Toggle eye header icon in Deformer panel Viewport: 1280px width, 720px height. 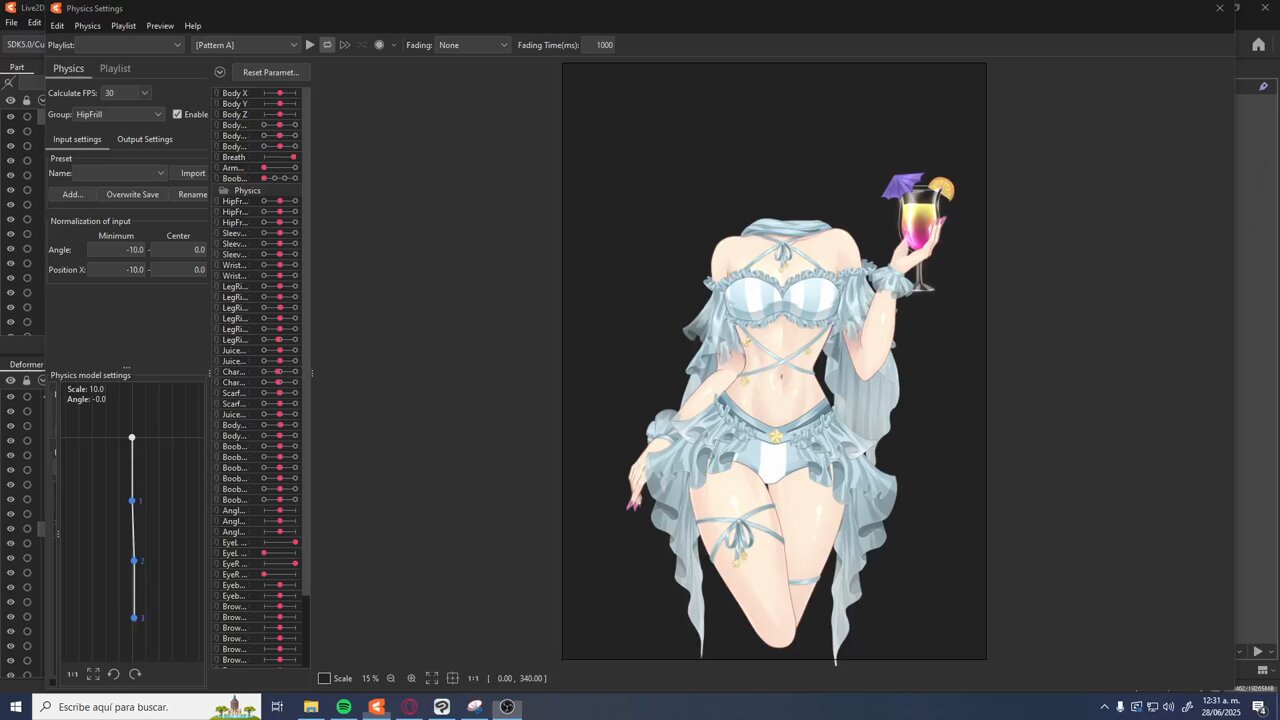point(10,380)
